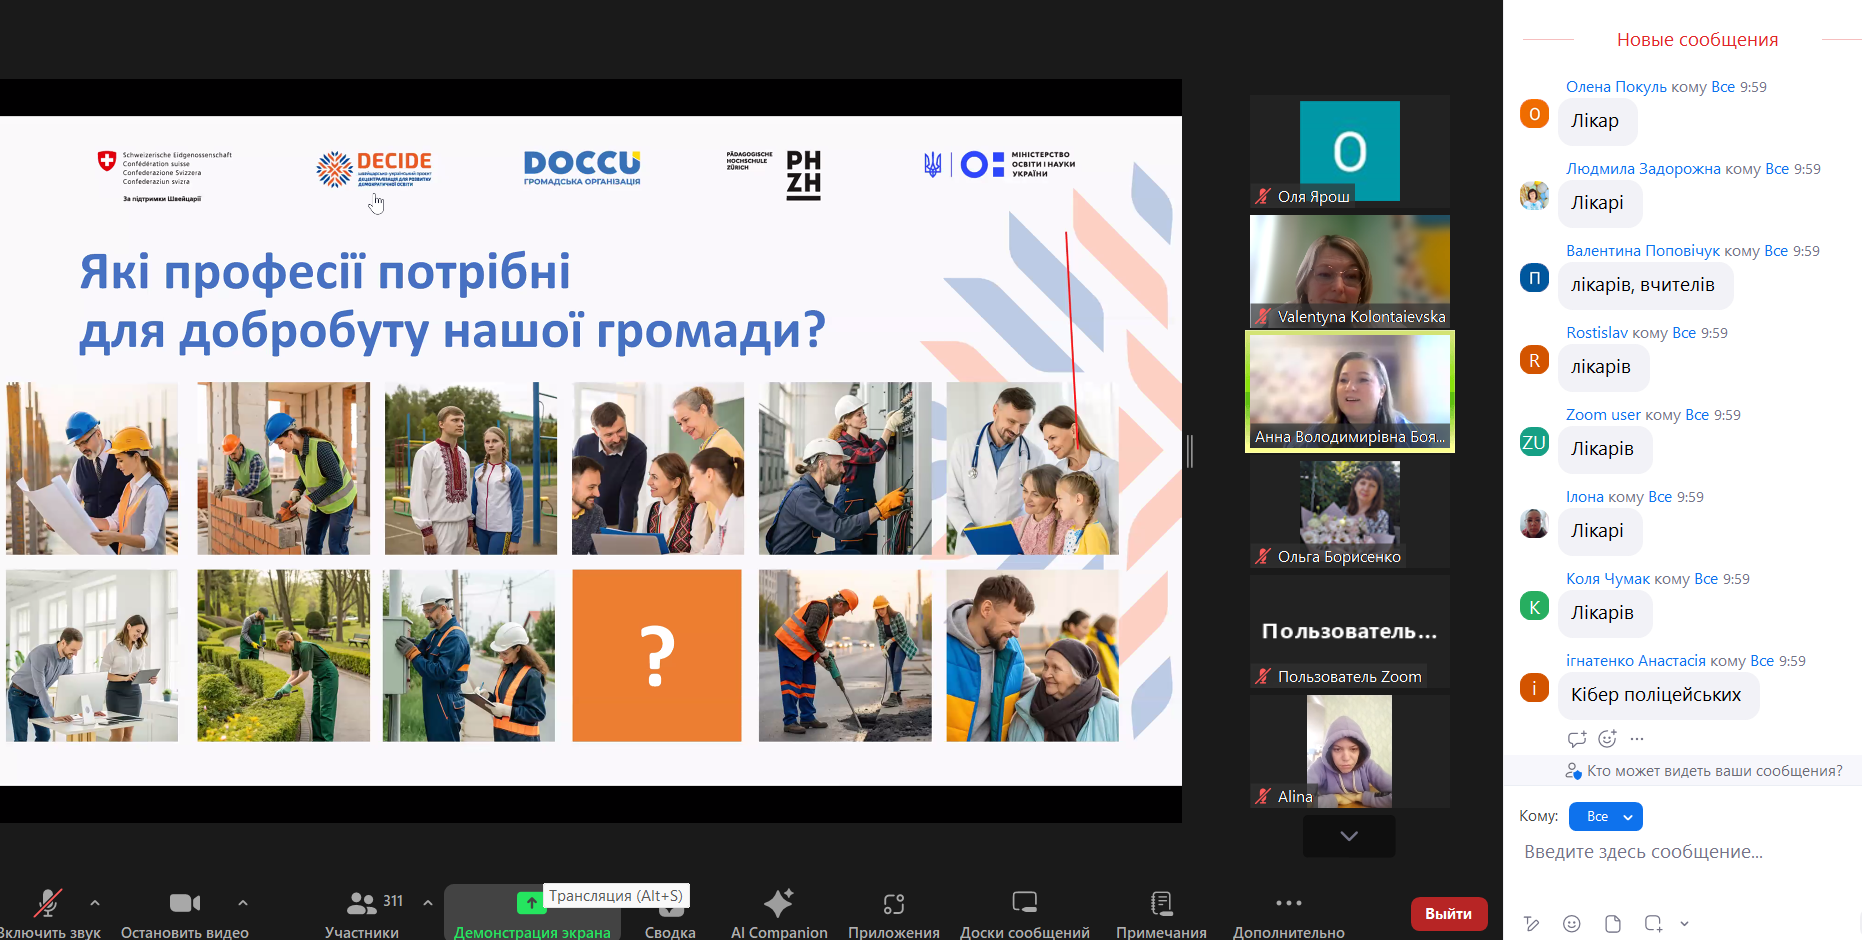
Task: Click the file attachment icon in chat
Action: click(x=1612, y=923)
